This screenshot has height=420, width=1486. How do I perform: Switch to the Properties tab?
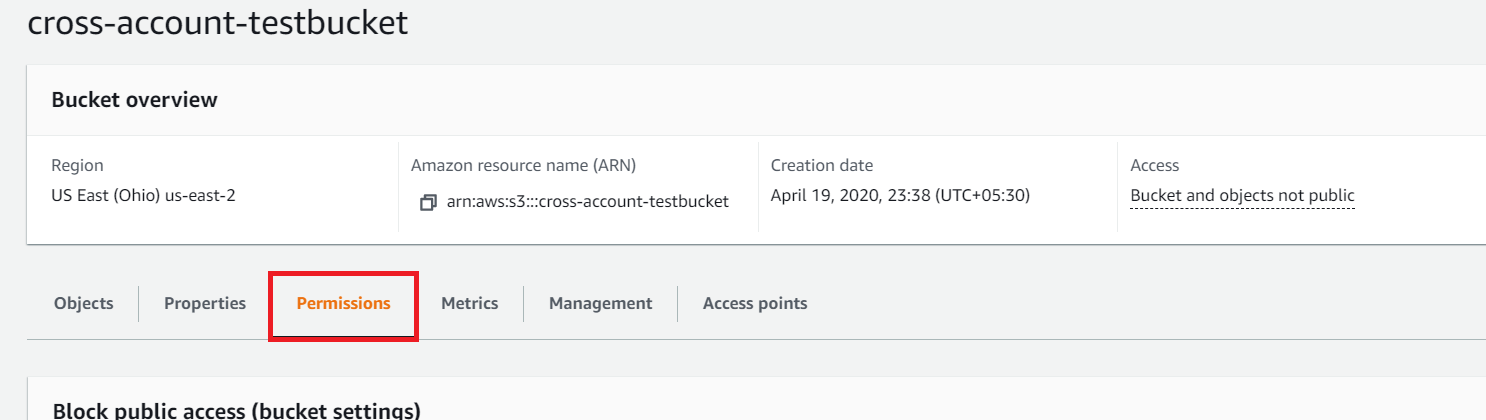[x=205, y=303]
